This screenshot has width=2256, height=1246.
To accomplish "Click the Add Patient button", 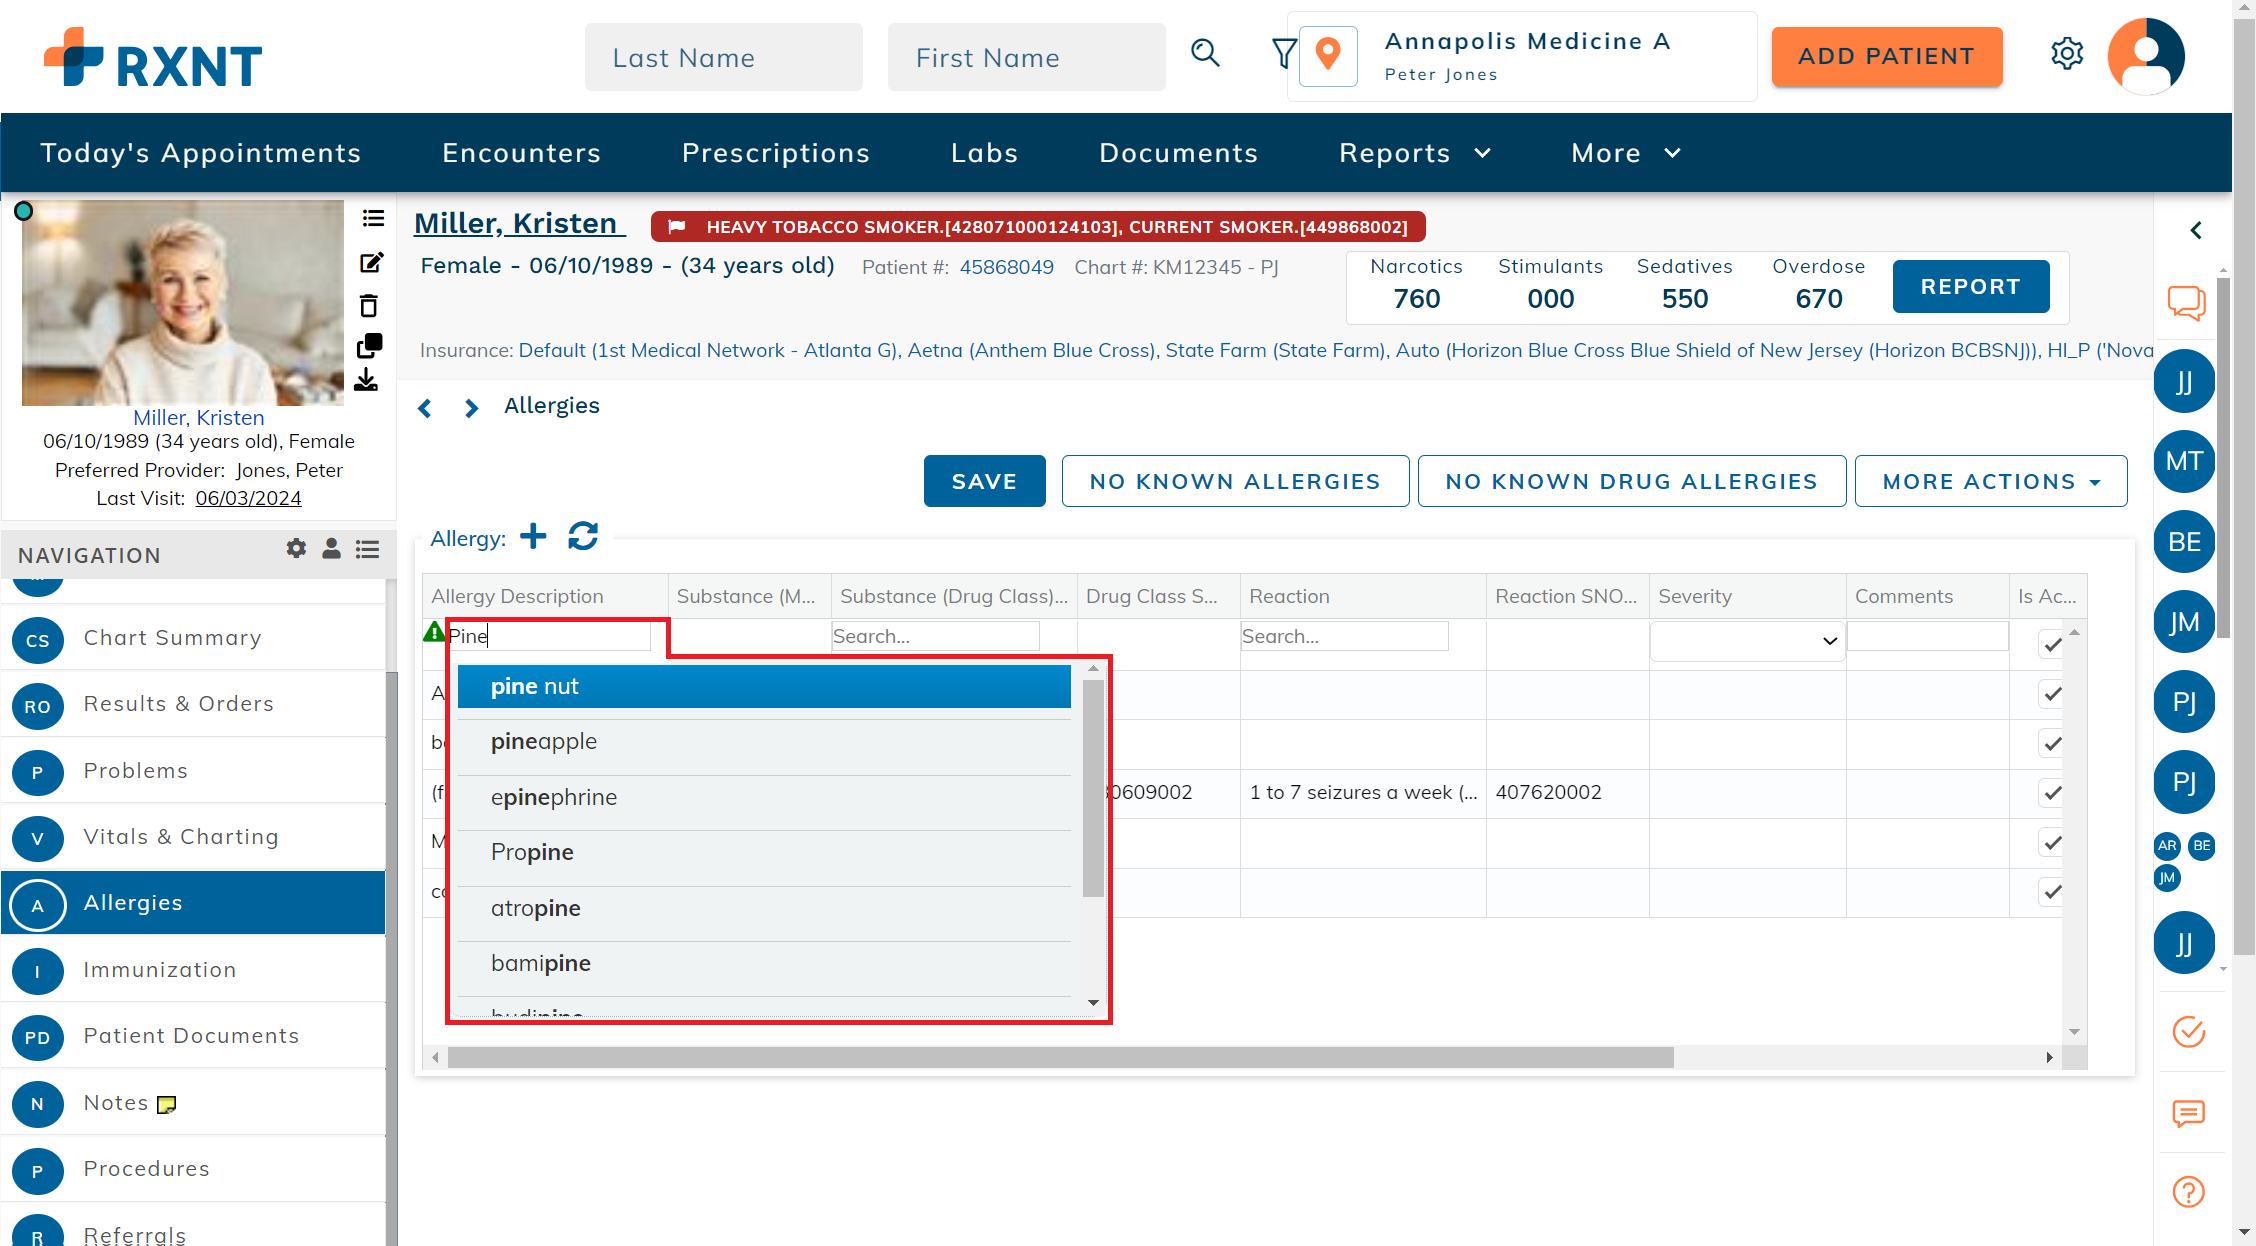I will pyautogui.click(x=1886, y=56).
